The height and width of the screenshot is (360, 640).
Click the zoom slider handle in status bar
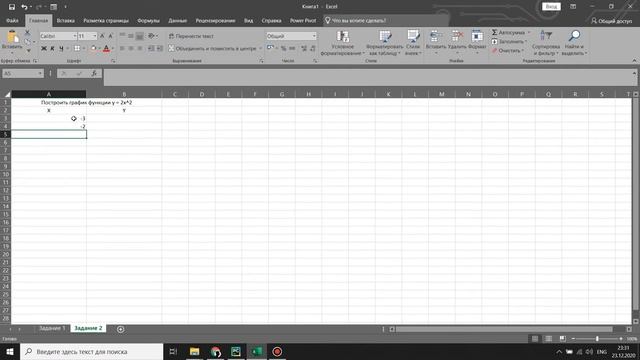pyautogui.click(x=597, y=339)
